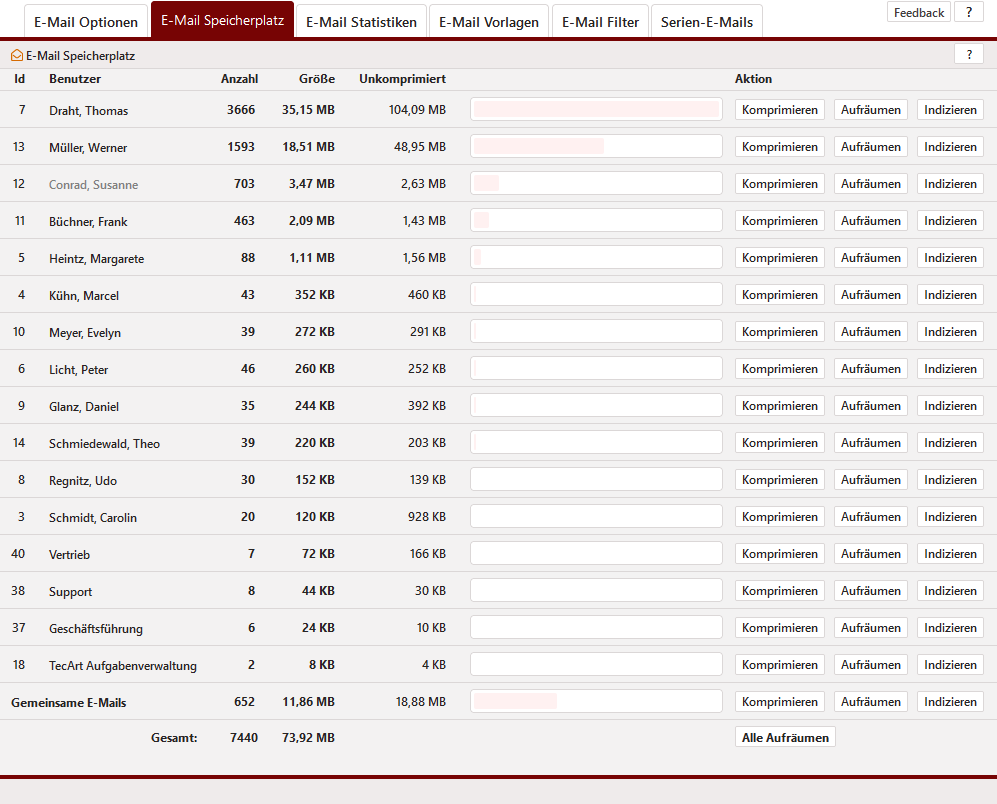Open the E-Mail Optionen tab

pos(86,21)
